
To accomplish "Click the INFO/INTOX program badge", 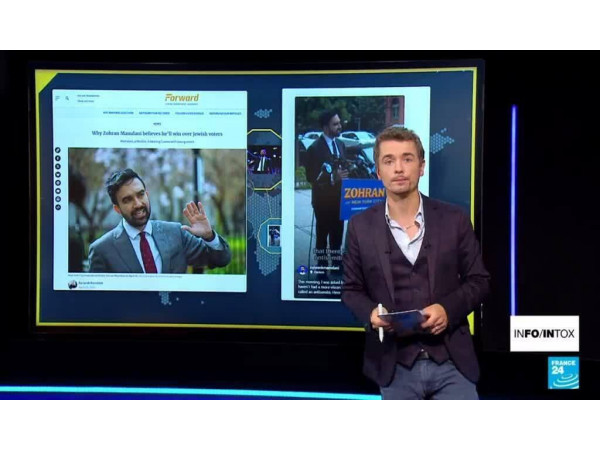I will point(544,333).
